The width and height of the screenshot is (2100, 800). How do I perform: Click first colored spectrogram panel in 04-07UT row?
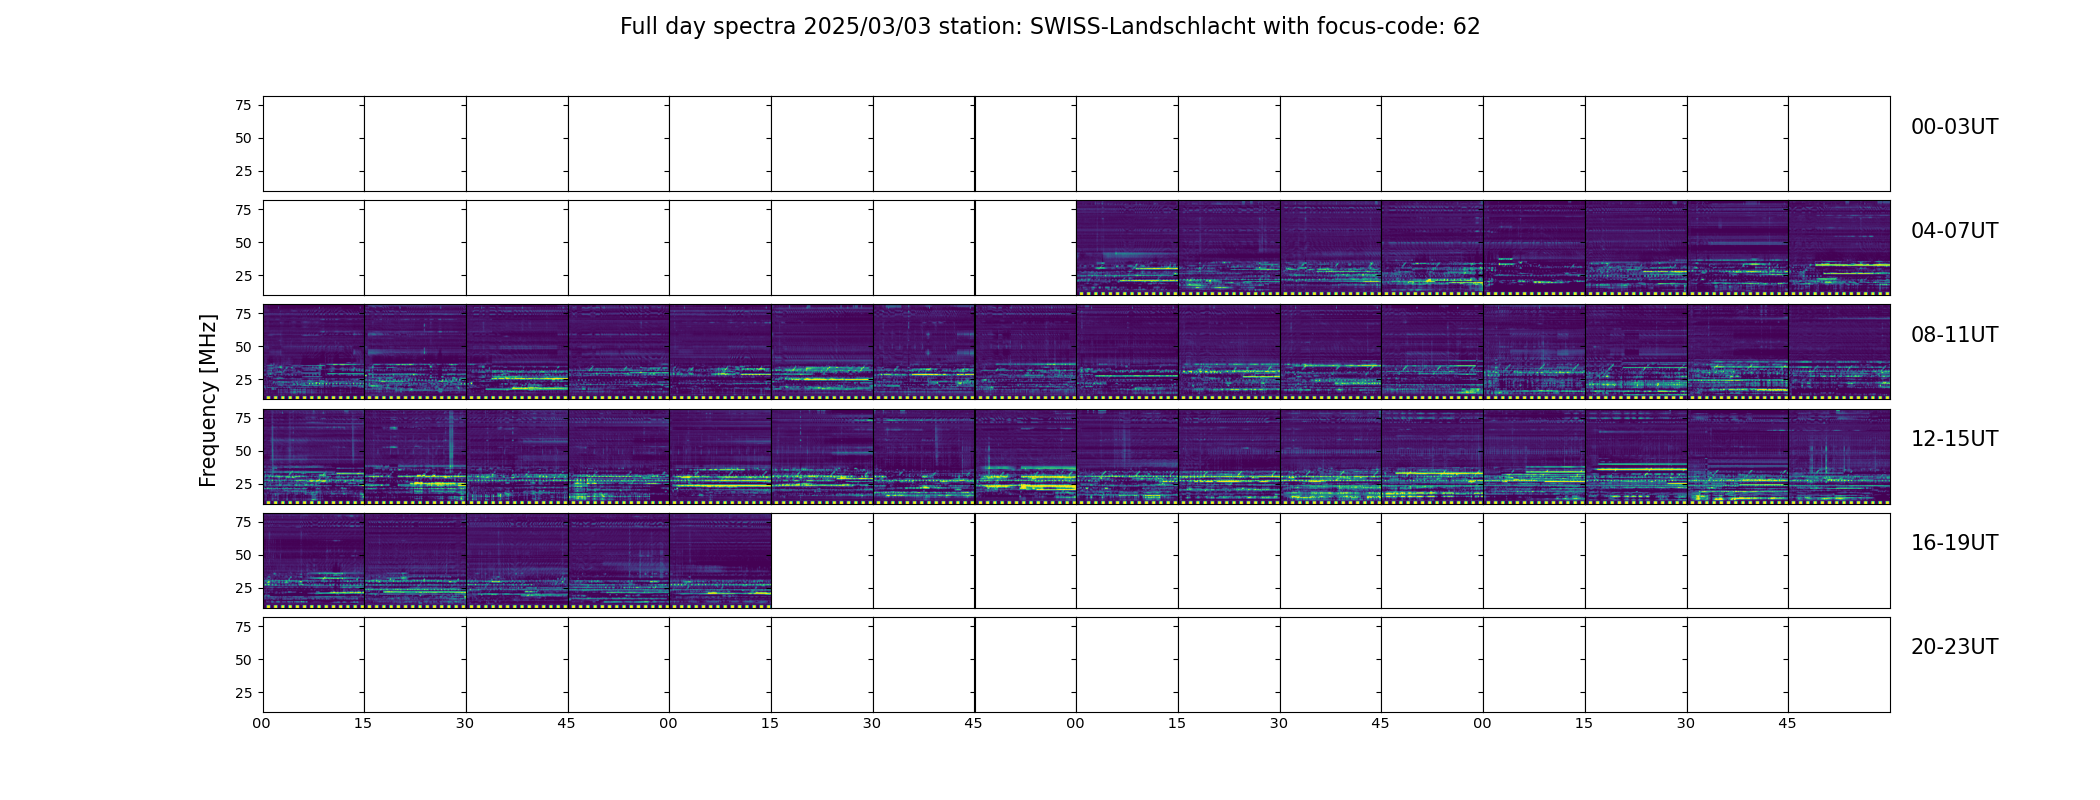coord(1127,248)
